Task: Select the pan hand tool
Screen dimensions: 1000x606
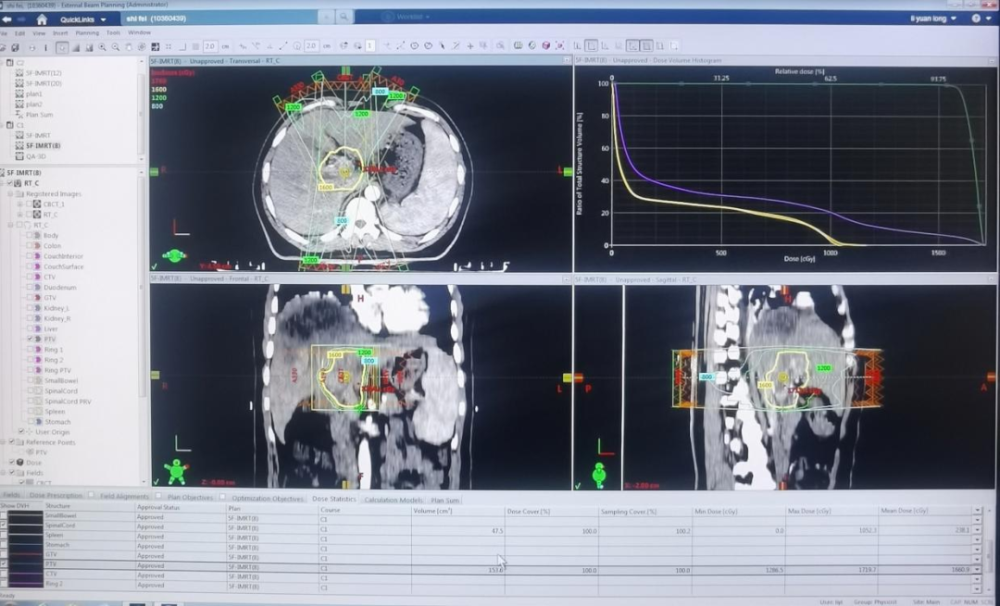Action: pyautogui.click(x=128, y=47)
